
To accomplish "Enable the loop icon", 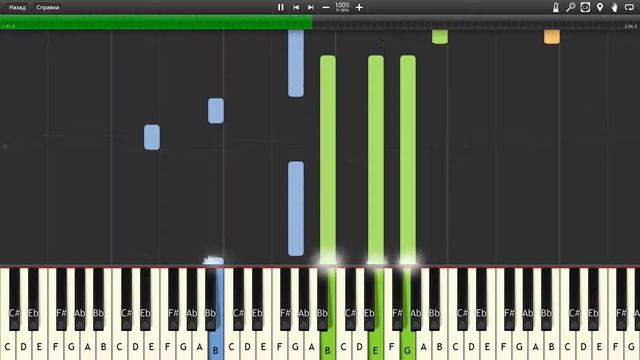I will (629, 7).
